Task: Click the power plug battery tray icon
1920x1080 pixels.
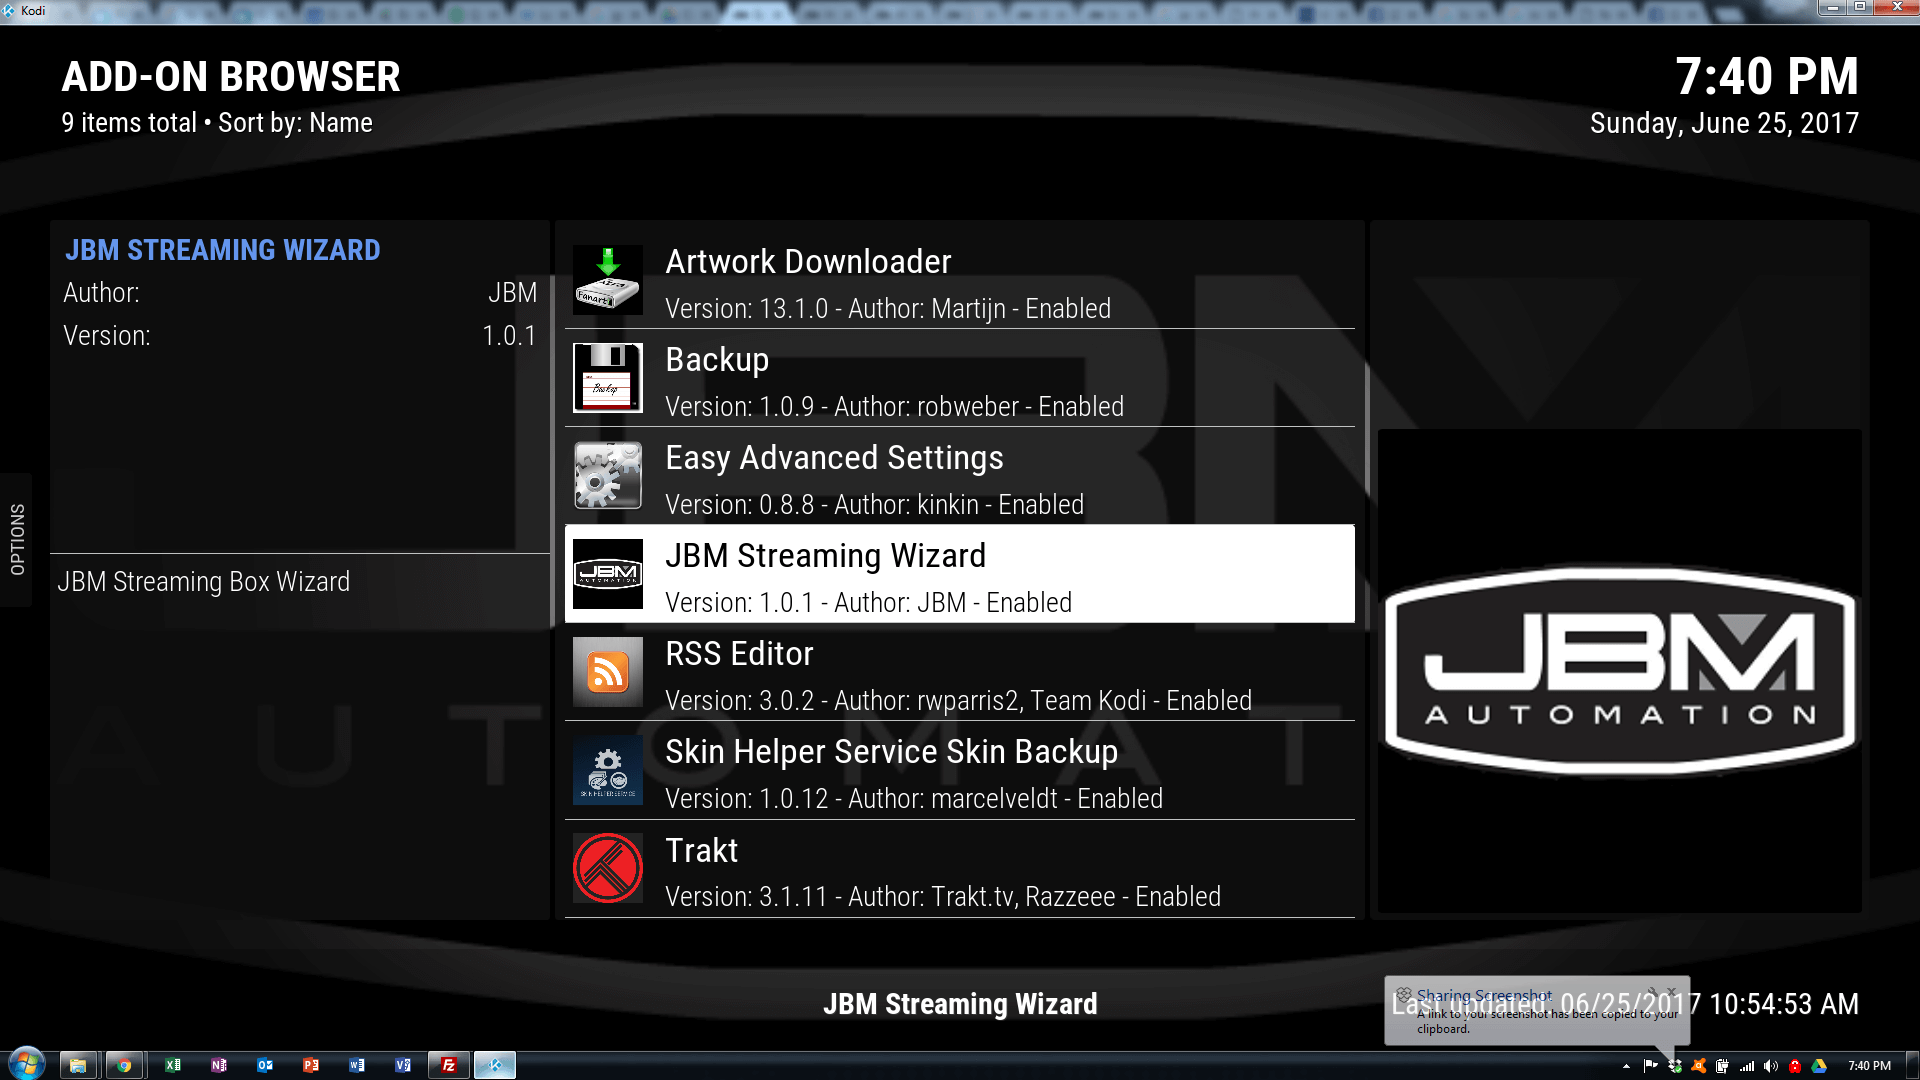Action: (x=1722, y=1066)
